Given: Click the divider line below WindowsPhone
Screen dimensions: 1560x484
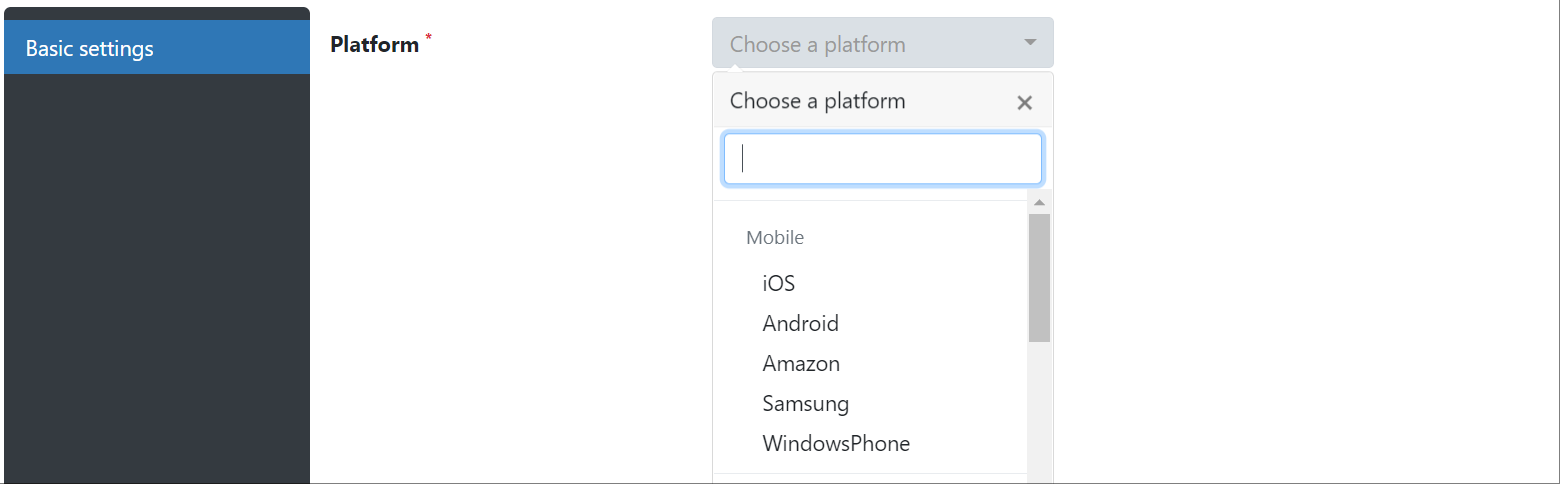Looking at the screenshot, I should 870,473.
